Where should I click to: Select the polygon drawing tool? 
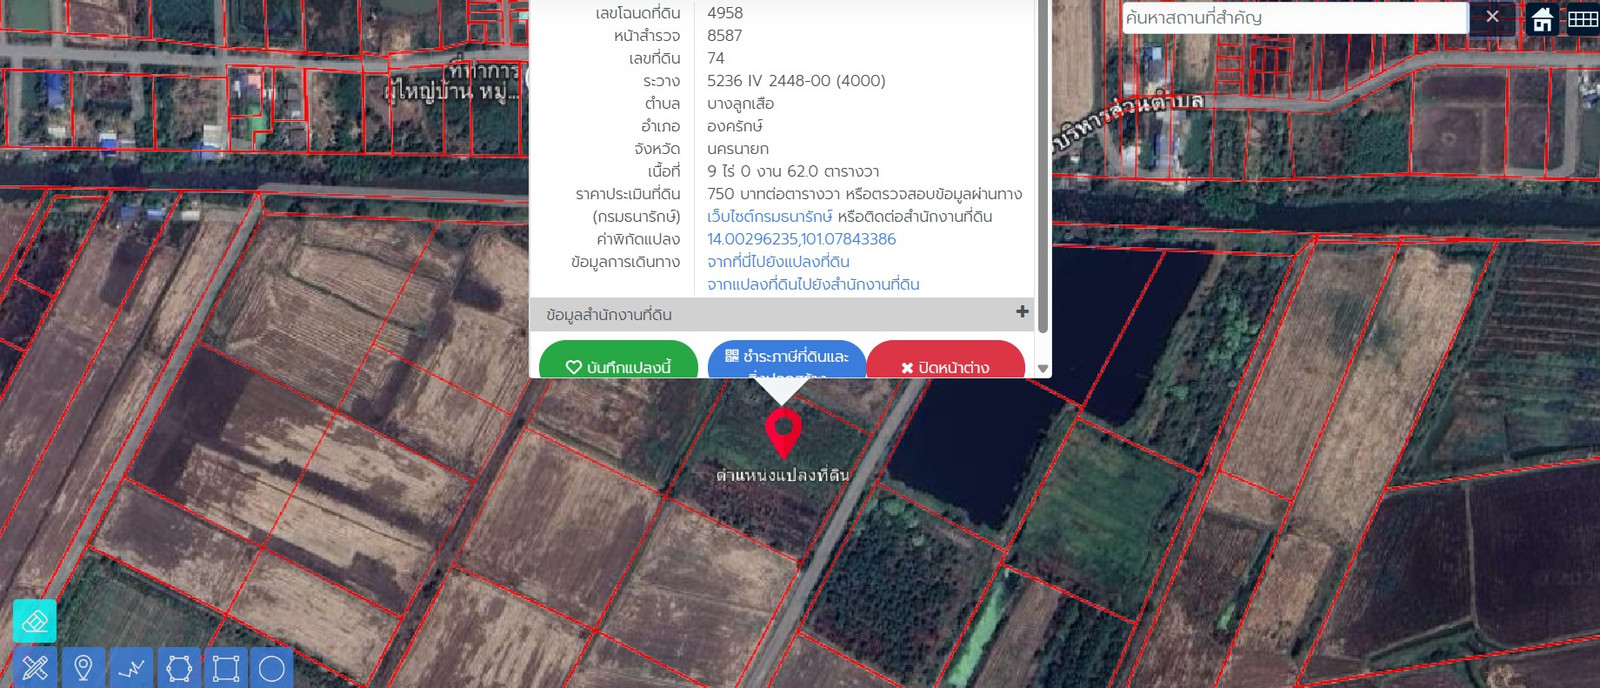(179, 668)
